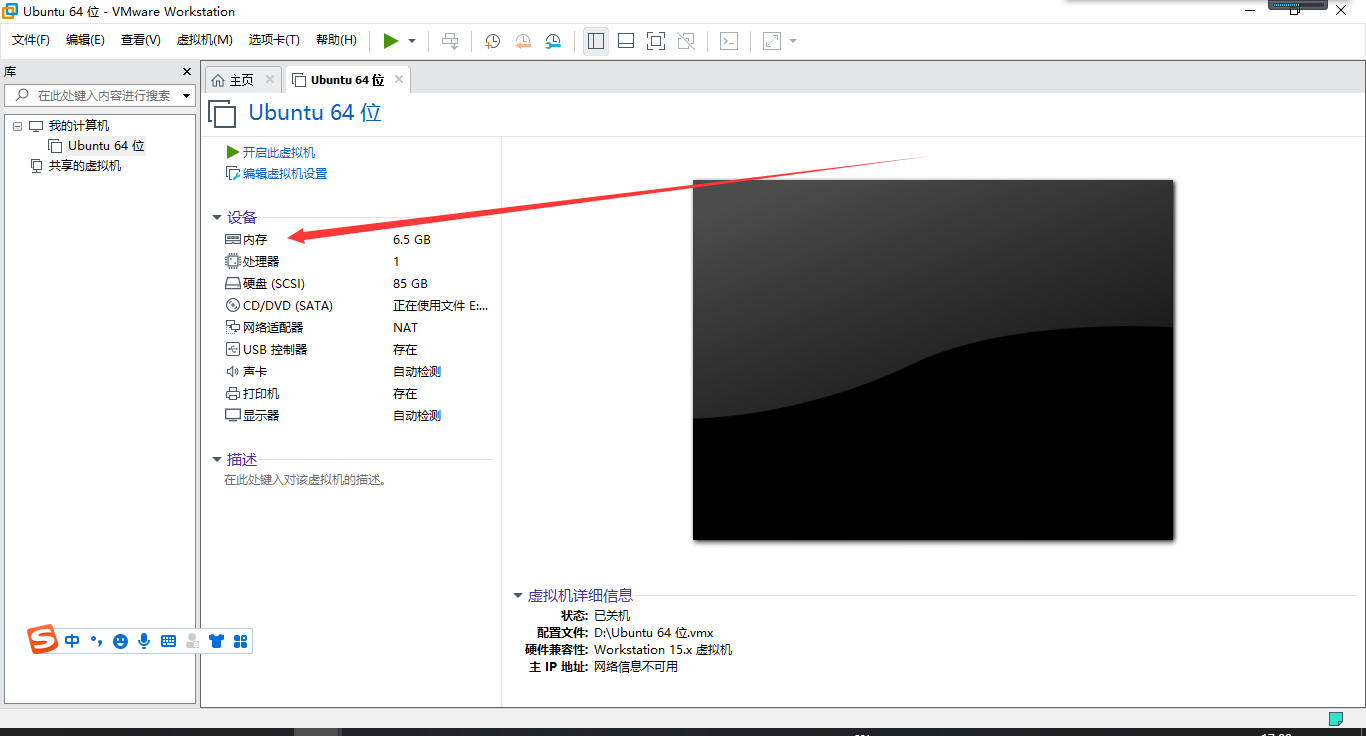Open the console view toolbar icon
This screenshot has height=736, width=1366.
coord(730,41)
